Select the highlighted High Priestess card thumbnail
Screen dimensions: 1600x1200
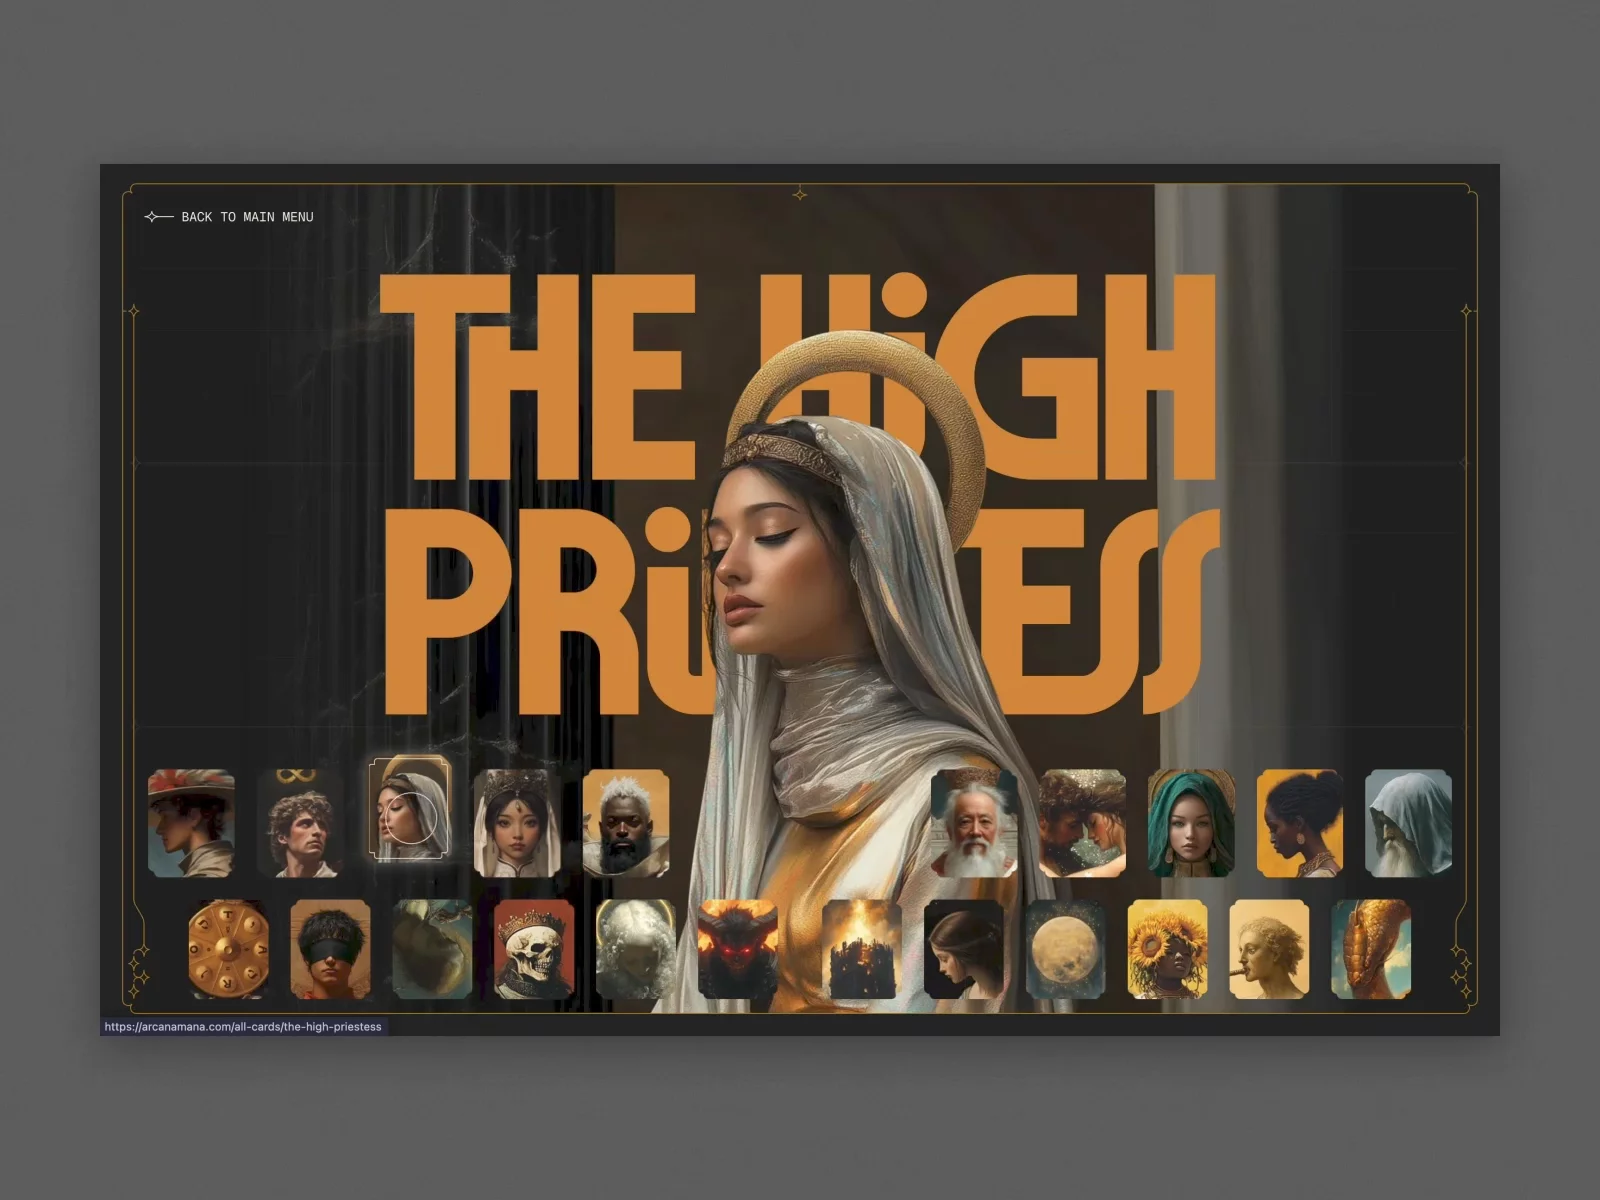pos(410,809)
